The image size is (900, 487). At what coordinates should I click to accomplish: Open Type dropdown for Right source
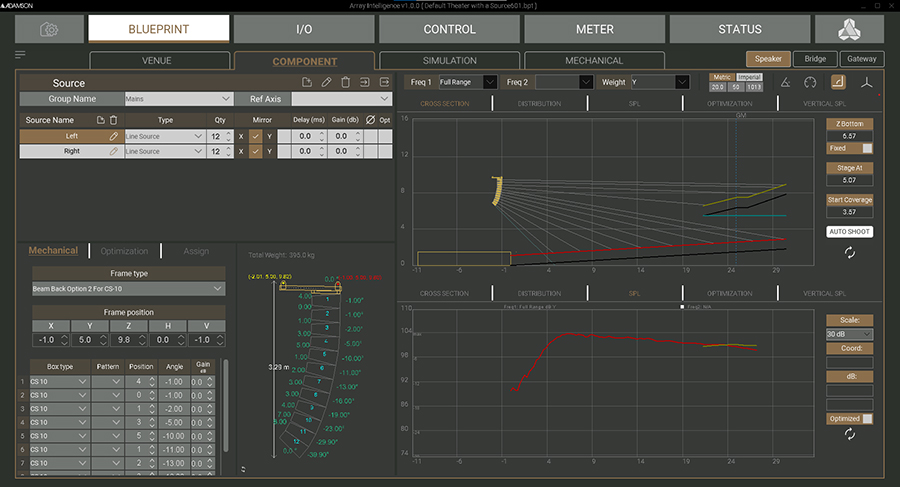[165, 151]
